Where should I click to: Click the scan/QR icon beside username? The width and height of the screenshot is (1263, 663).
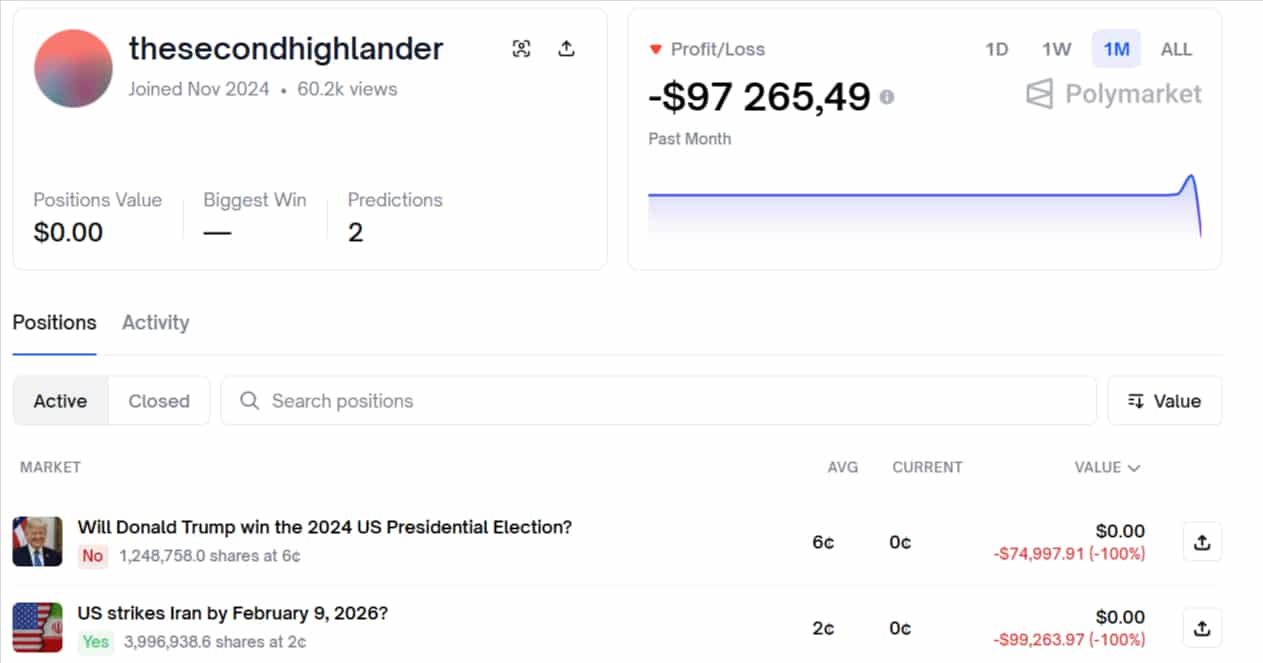(521, 49)
